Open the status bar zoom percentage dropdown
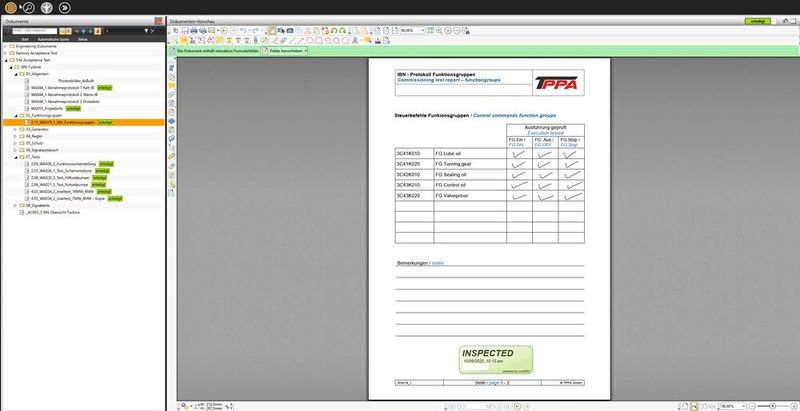800x411 pixels. [x=743, y=406]
